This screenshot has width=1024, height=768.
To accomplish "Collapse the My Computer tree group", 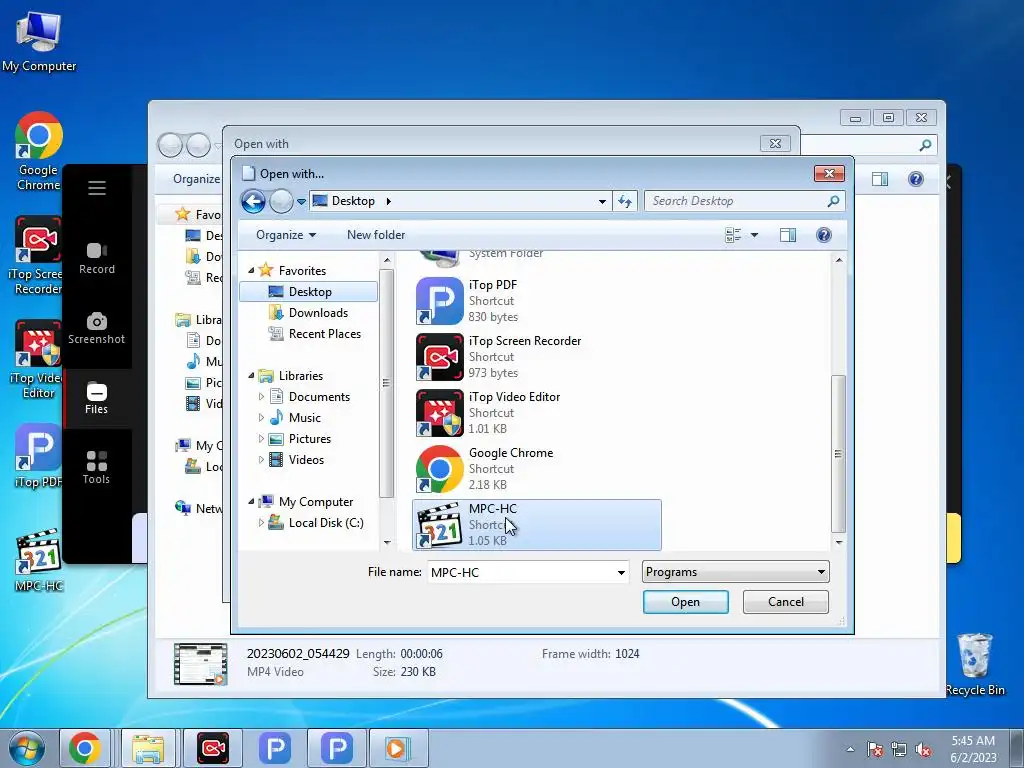I will [x=251, y=502].
